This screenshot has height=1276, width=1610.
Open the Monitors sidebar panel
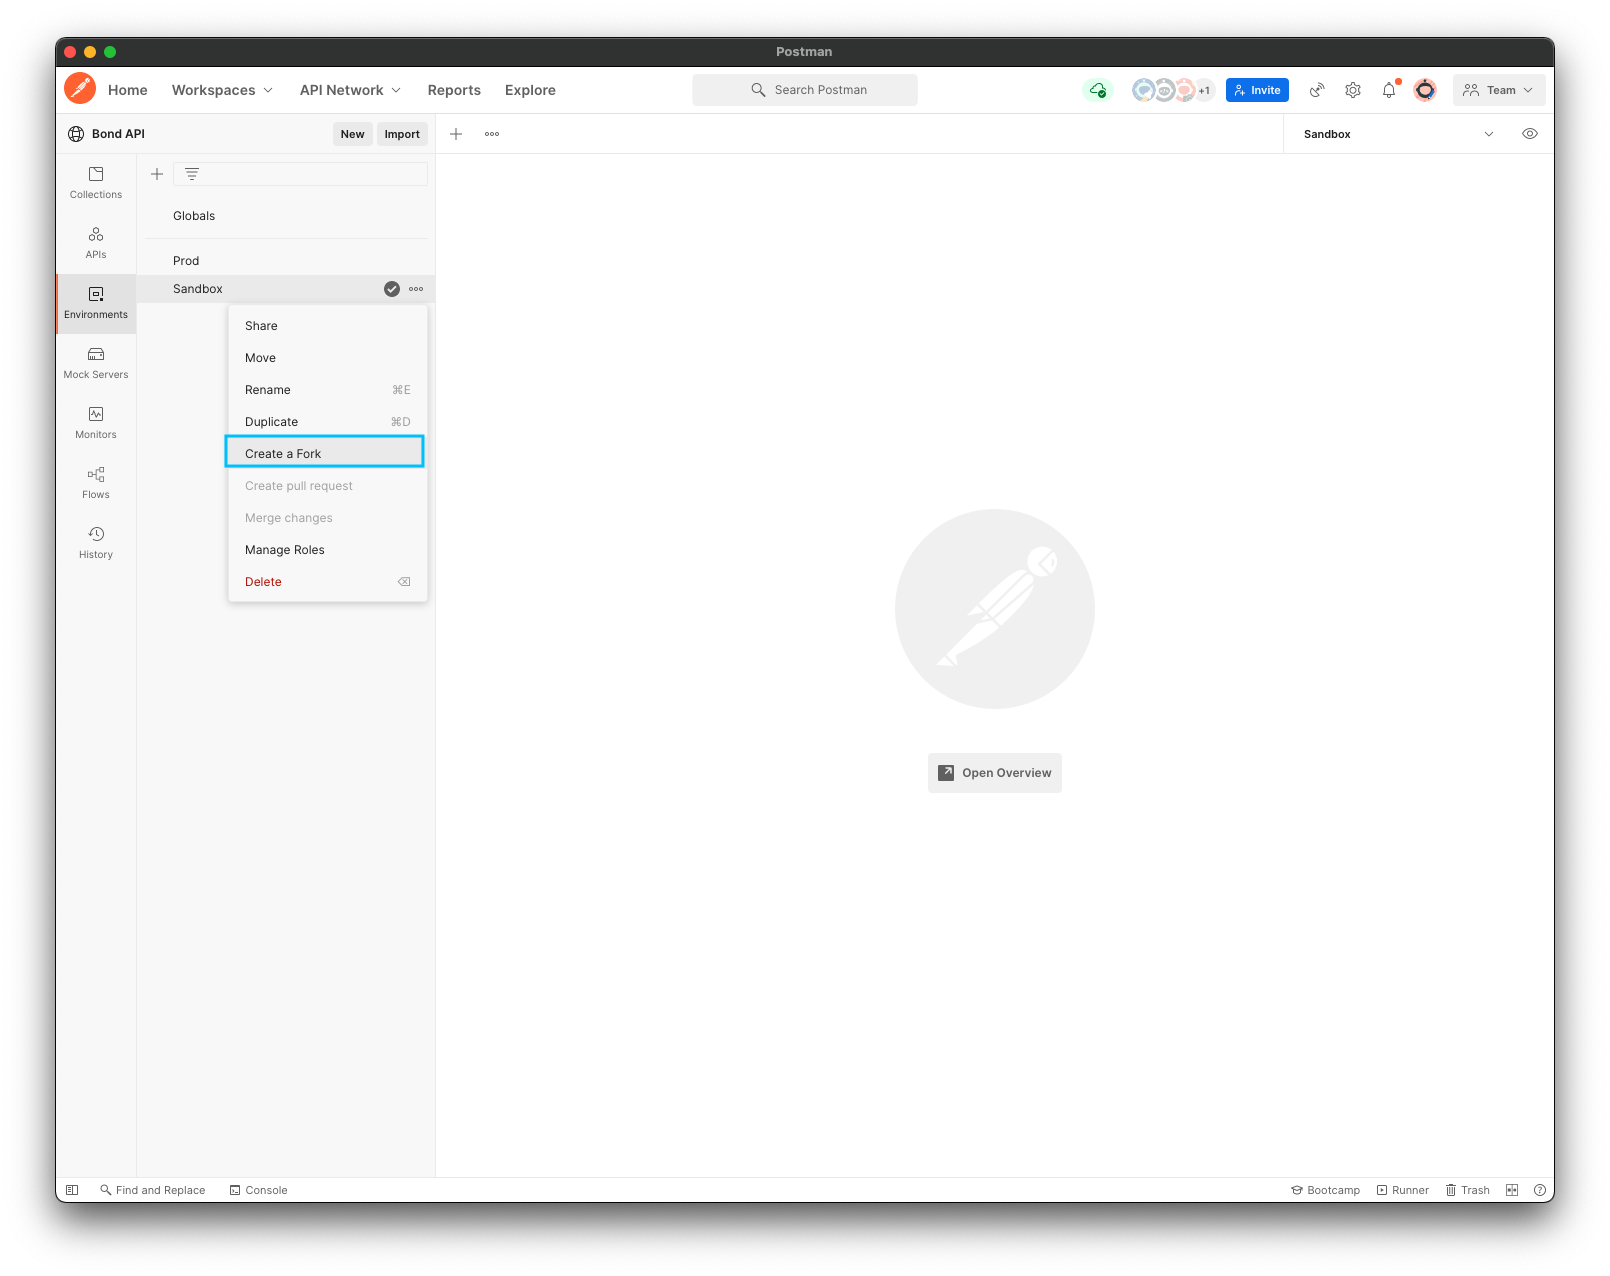(x=96, y=423)
